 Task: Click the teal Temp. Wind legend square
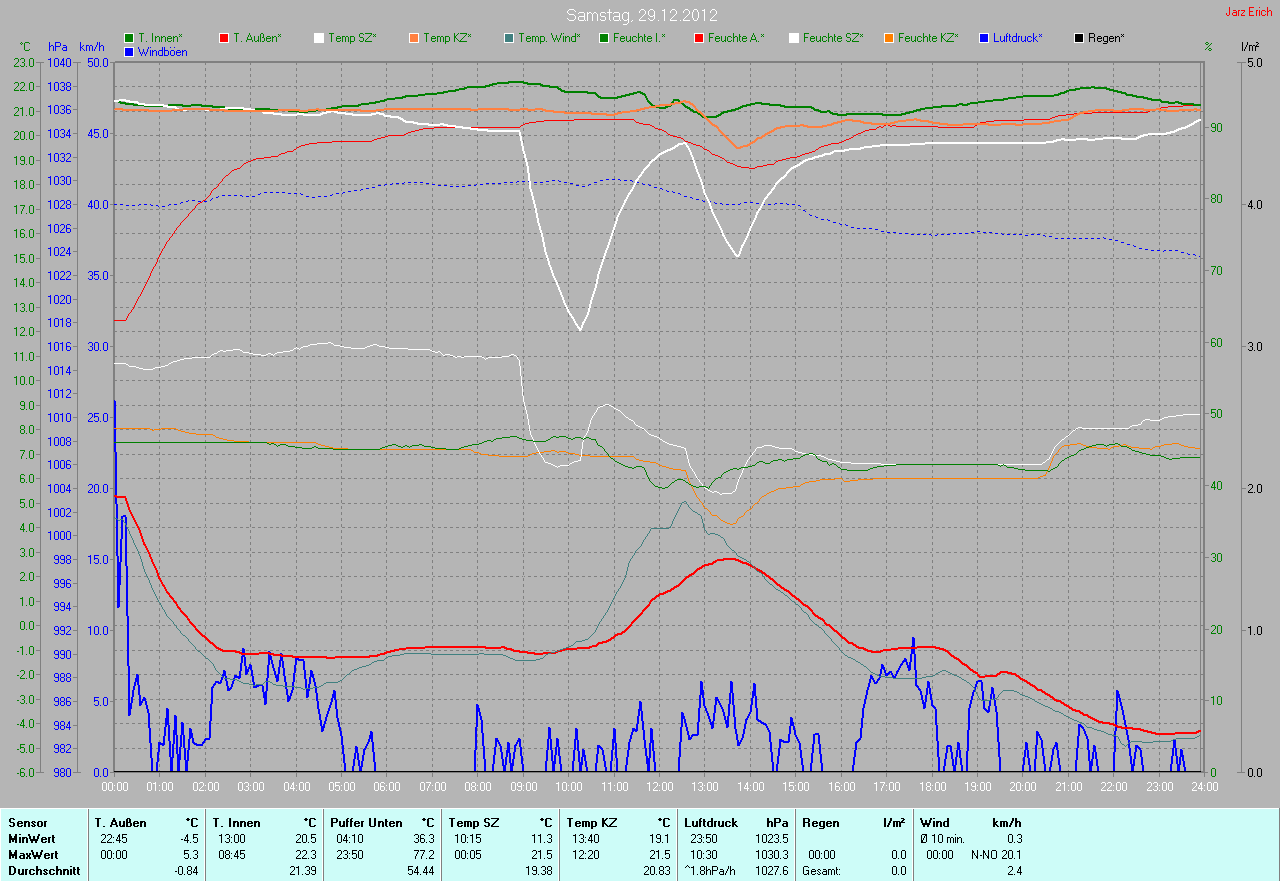pos(509,38)
